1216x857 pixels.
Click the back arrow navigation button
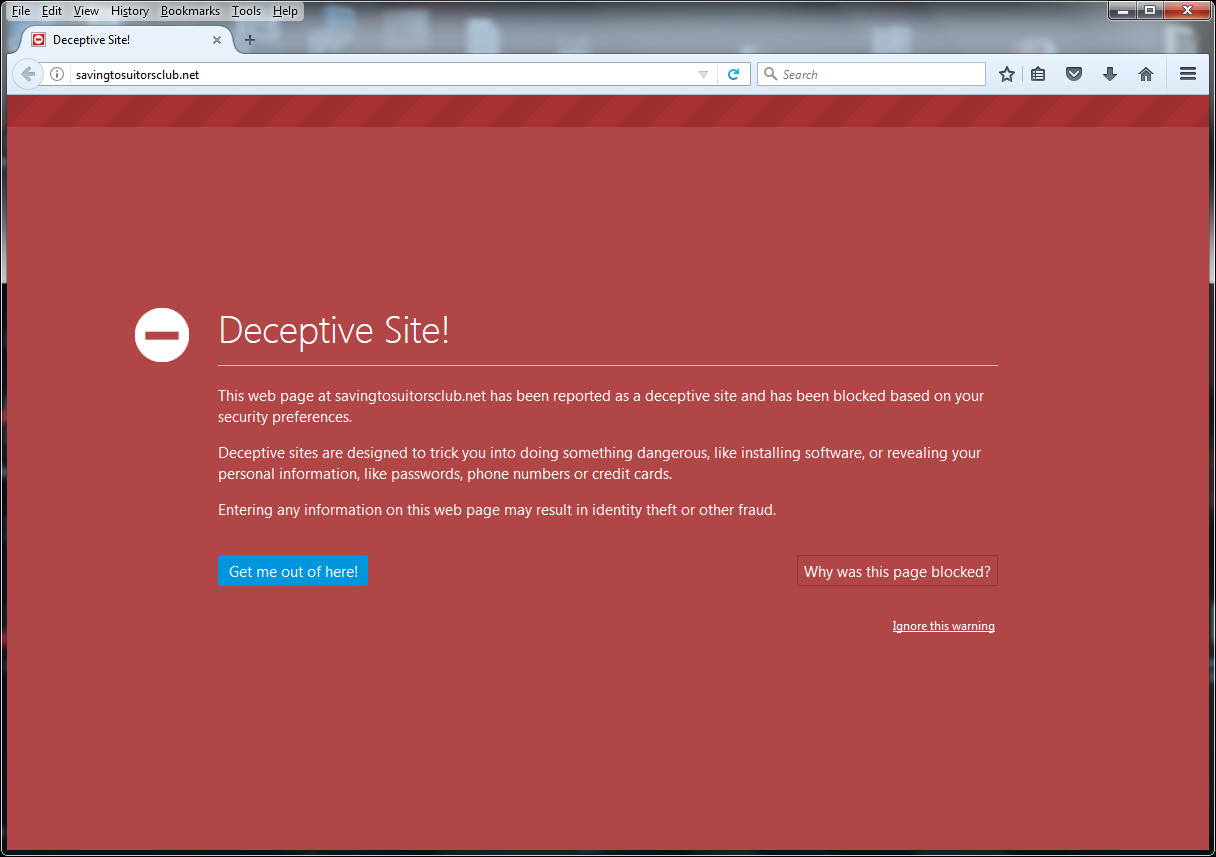click(27, 74)
